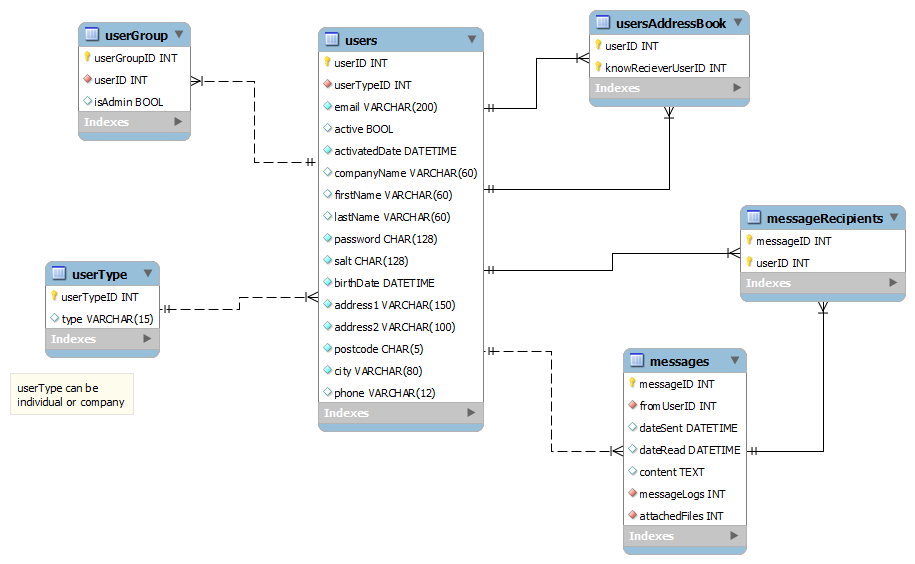Collapse the users table with header arrow
915x564 pixels.
(x=471, y=40)
